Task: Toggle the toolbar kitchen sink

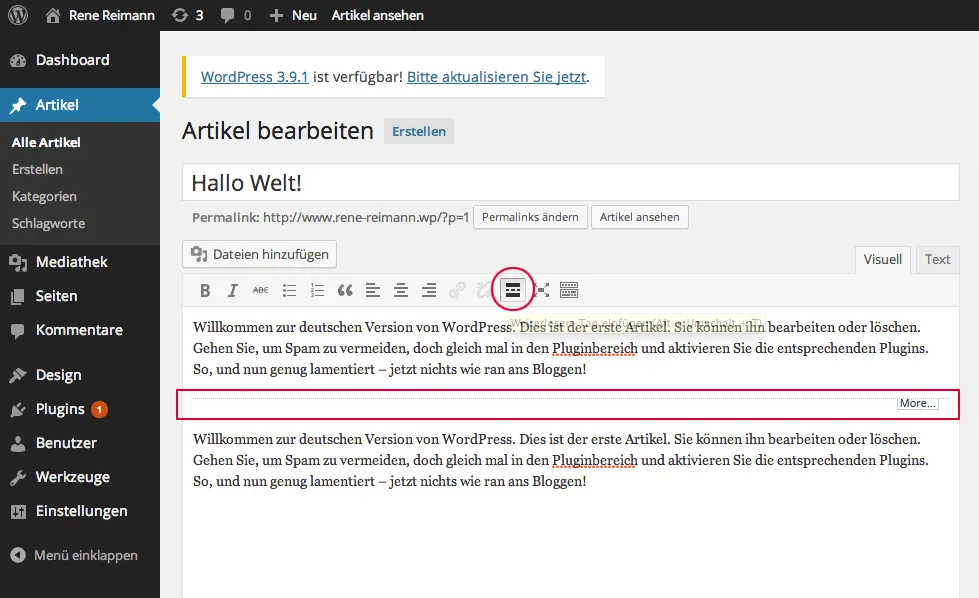Action: tap(569, 290)
